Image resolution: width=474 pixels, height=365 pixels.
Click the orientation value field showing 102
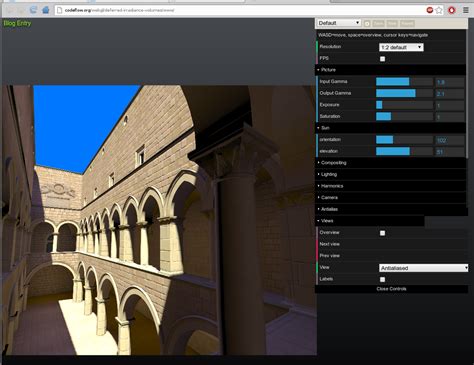(450, 140)
